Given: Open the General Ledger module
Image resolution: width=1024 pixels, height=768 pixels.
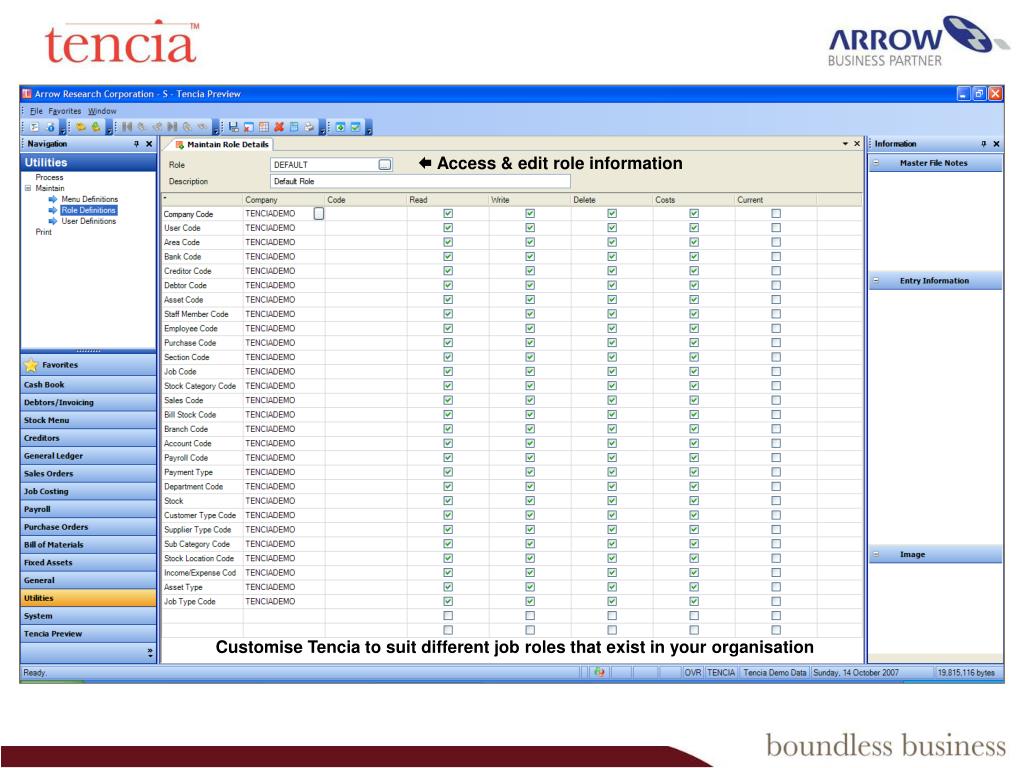Looking at the screenshot, I should pos(88,456).
